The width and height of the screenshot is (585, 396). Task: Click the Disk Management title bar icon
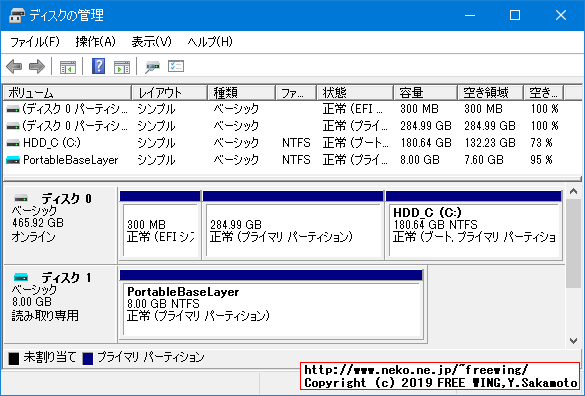(x=17, y=15)
